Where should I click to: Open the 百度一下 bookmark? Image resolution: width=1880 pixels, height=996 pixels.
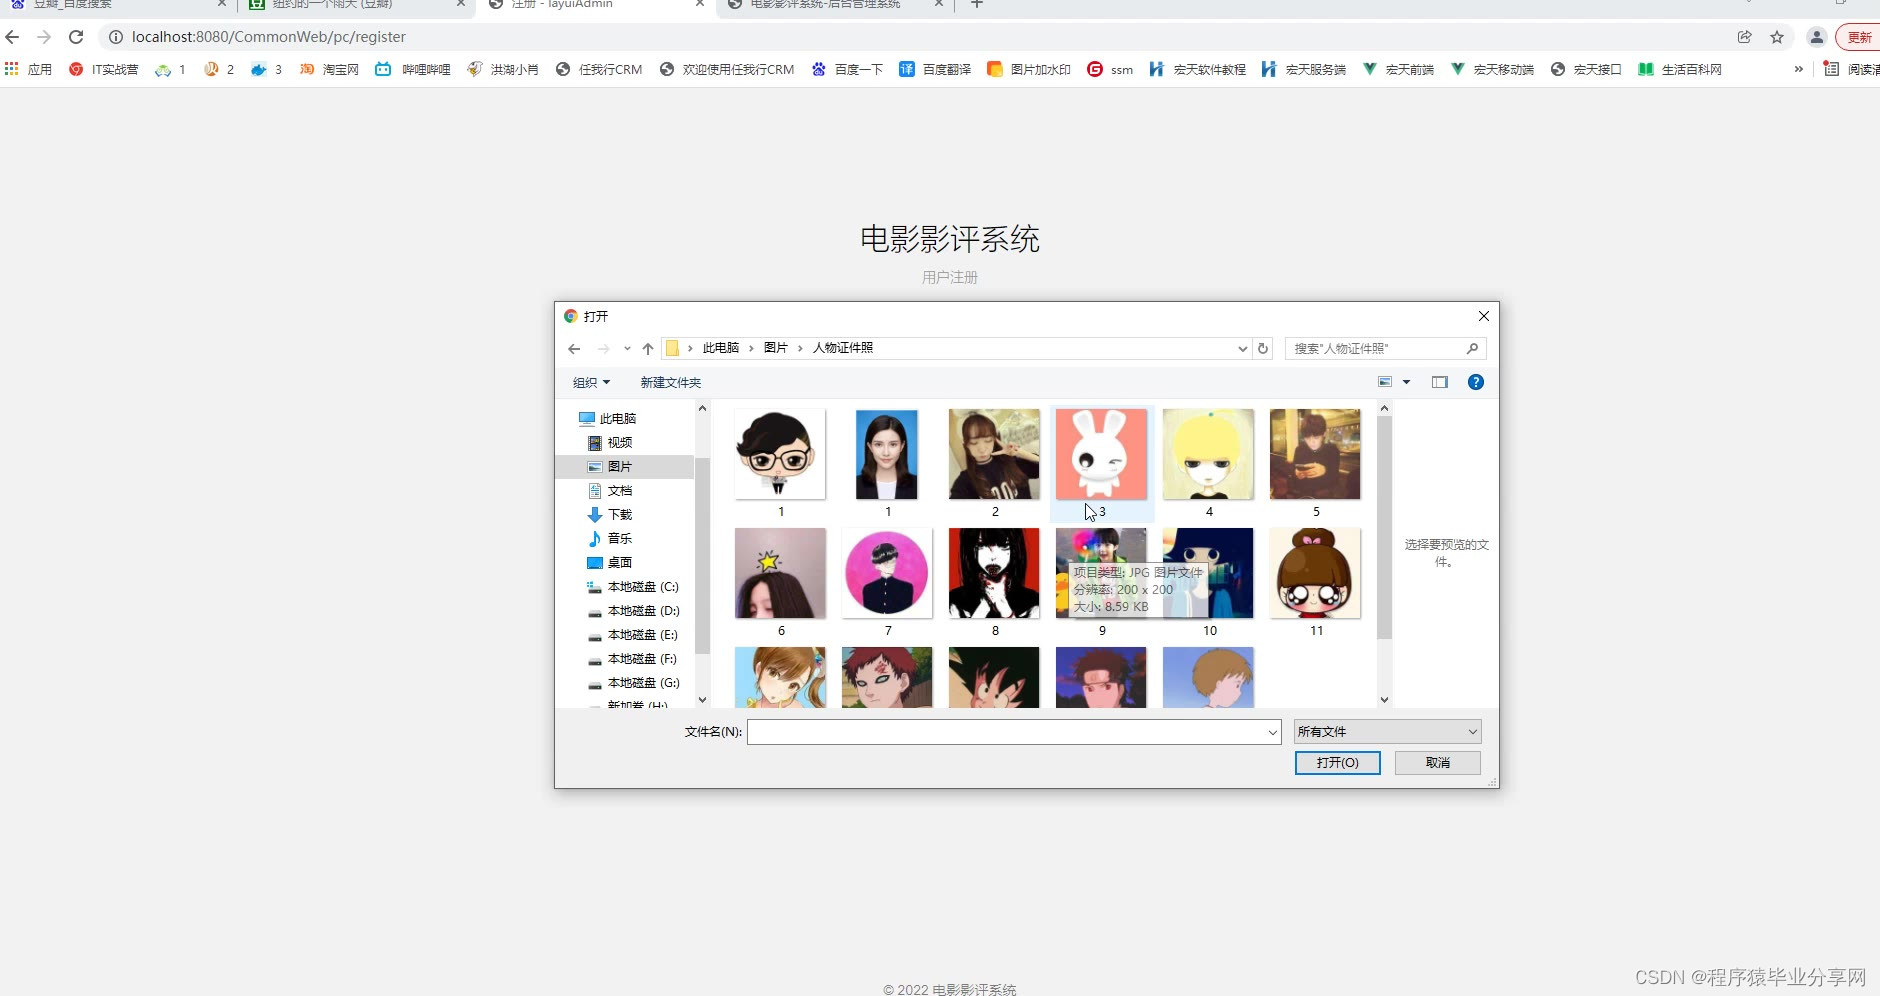(x=847, y=69)
